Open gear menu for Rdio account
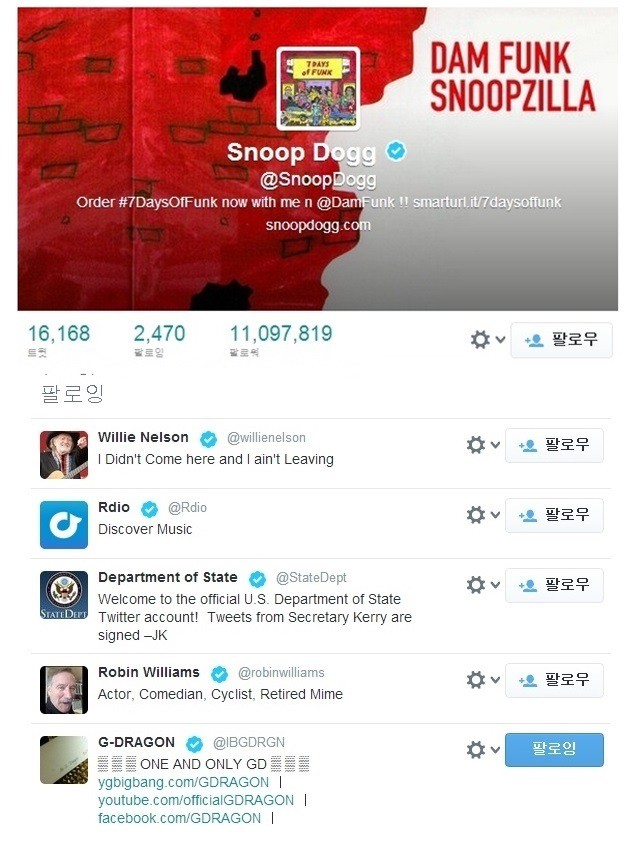 [483, 515]
